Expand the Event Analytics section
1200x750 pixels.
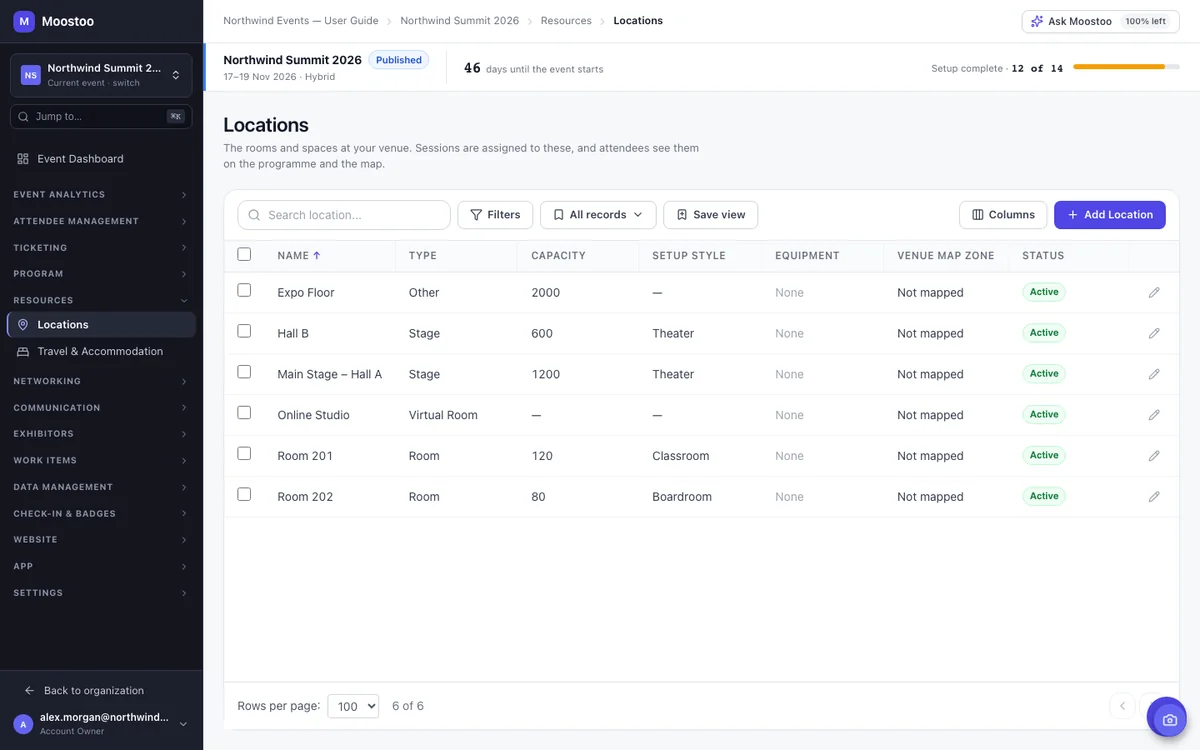coord(101,195)
